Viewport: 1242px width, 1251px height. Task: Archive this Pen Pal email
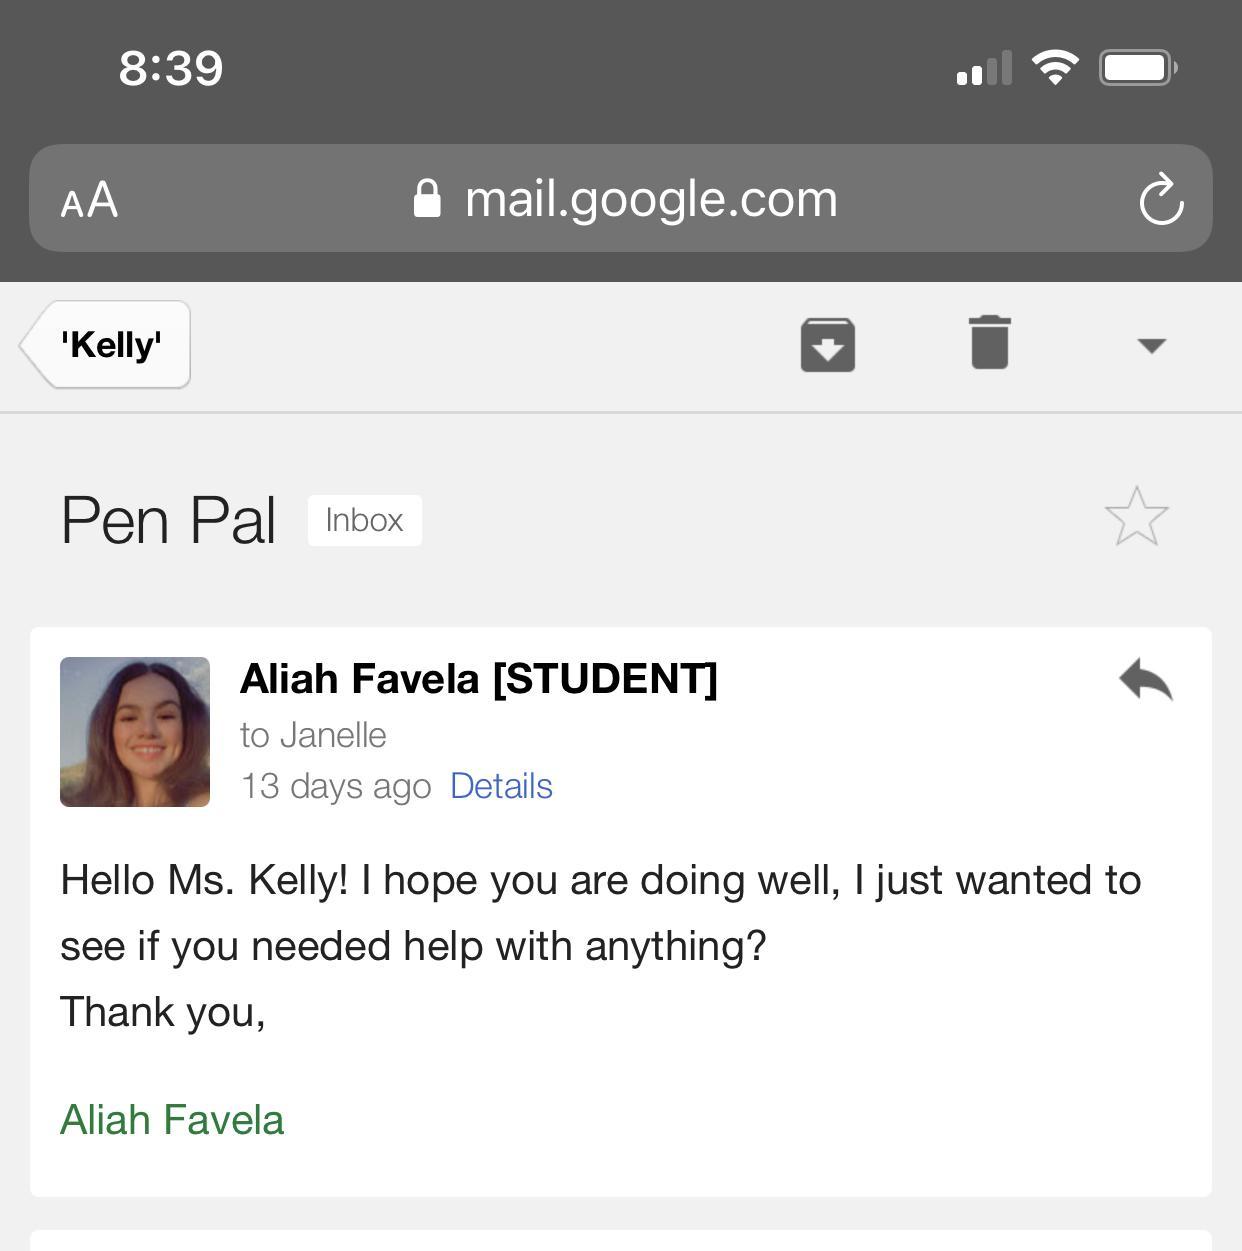(827, 345)
